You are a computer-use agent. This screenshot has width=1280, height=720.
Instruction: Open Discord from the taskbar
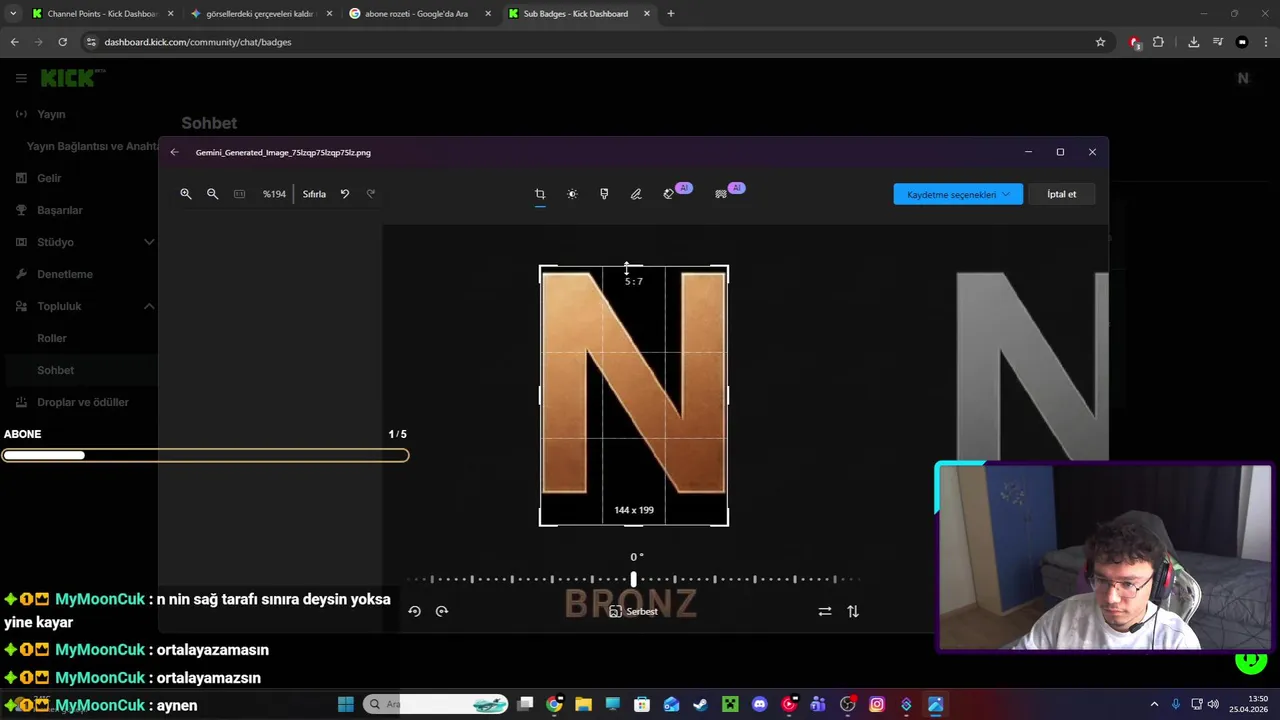click(759, 705)
